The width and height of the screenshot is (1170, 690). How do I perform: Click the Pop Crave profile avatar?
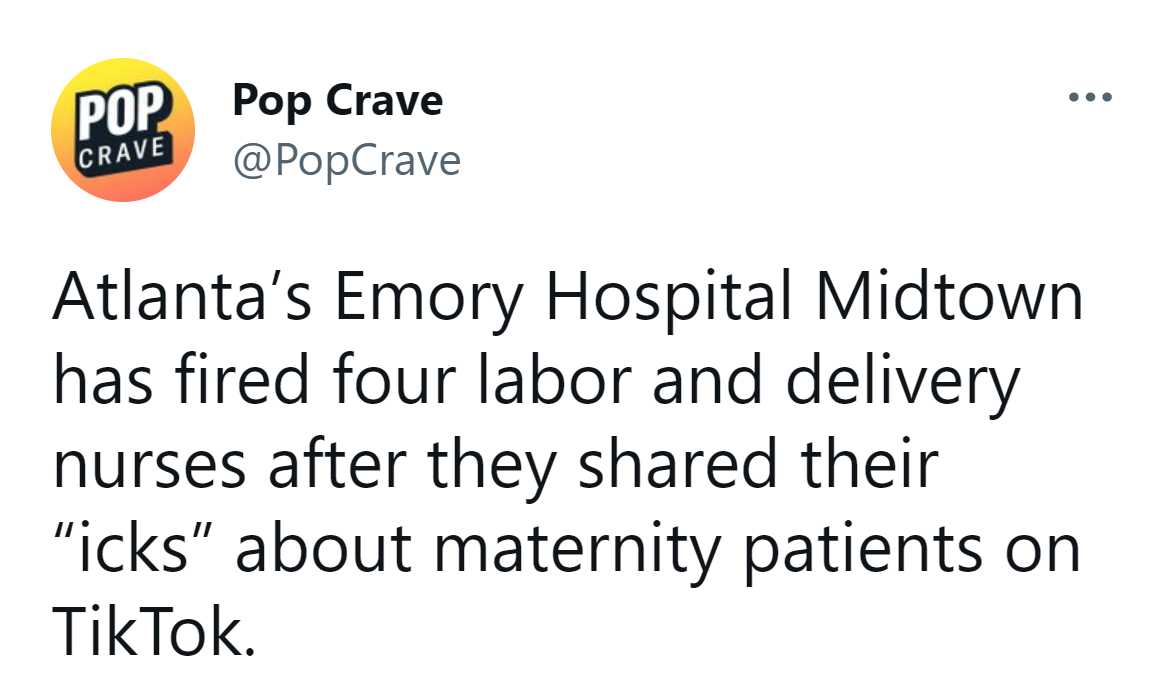click(123, 130)
